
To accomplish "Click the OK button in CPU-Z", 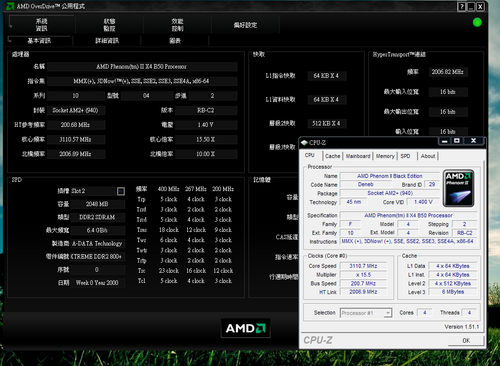I will 466,340.
